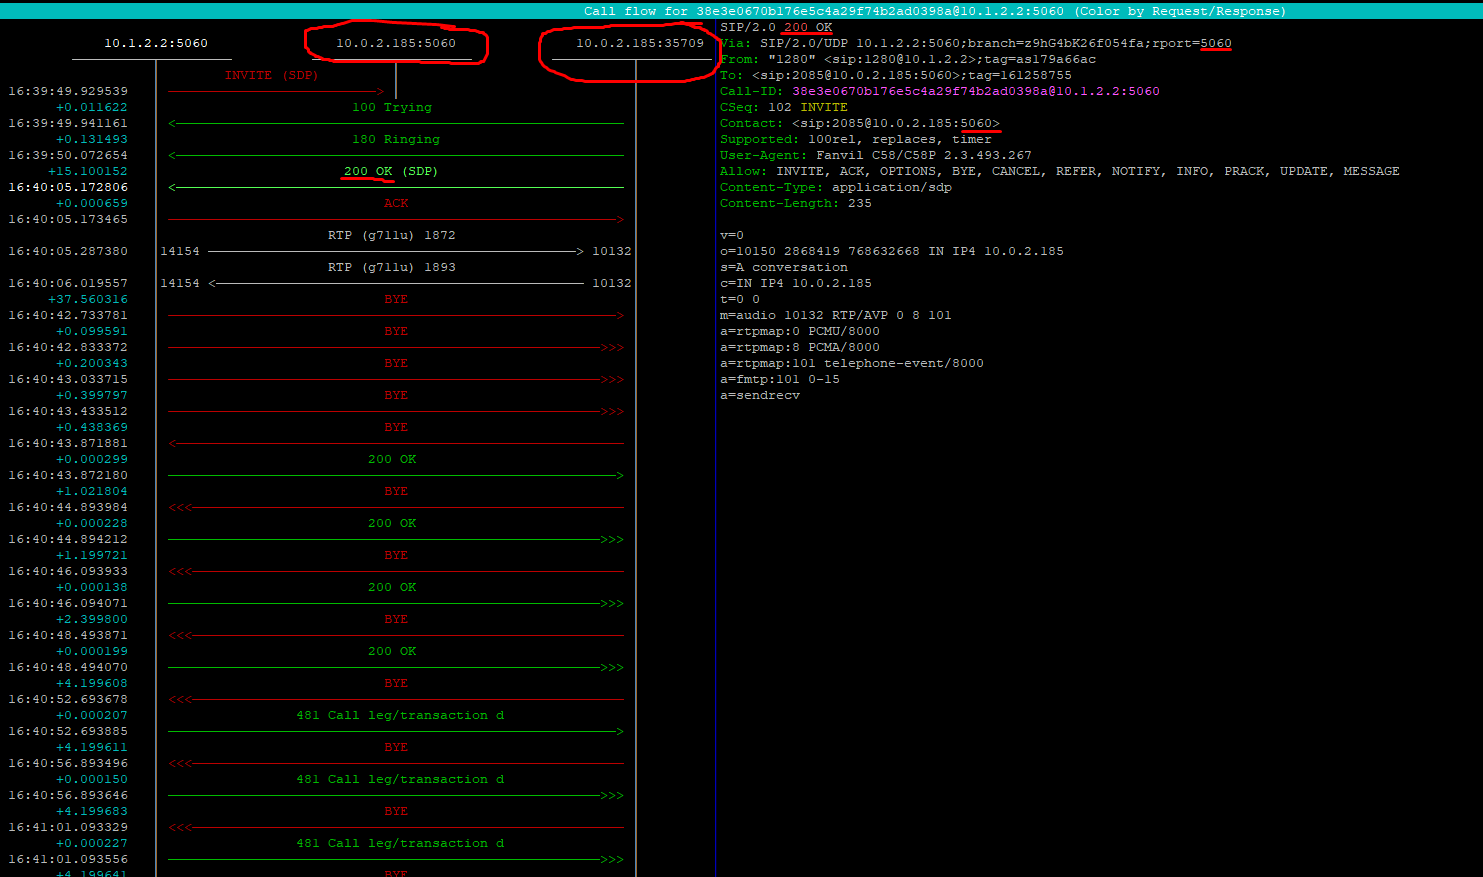Select the m=audio 10132 SDP line
The image size is (1483, 877).
point(835,316)
